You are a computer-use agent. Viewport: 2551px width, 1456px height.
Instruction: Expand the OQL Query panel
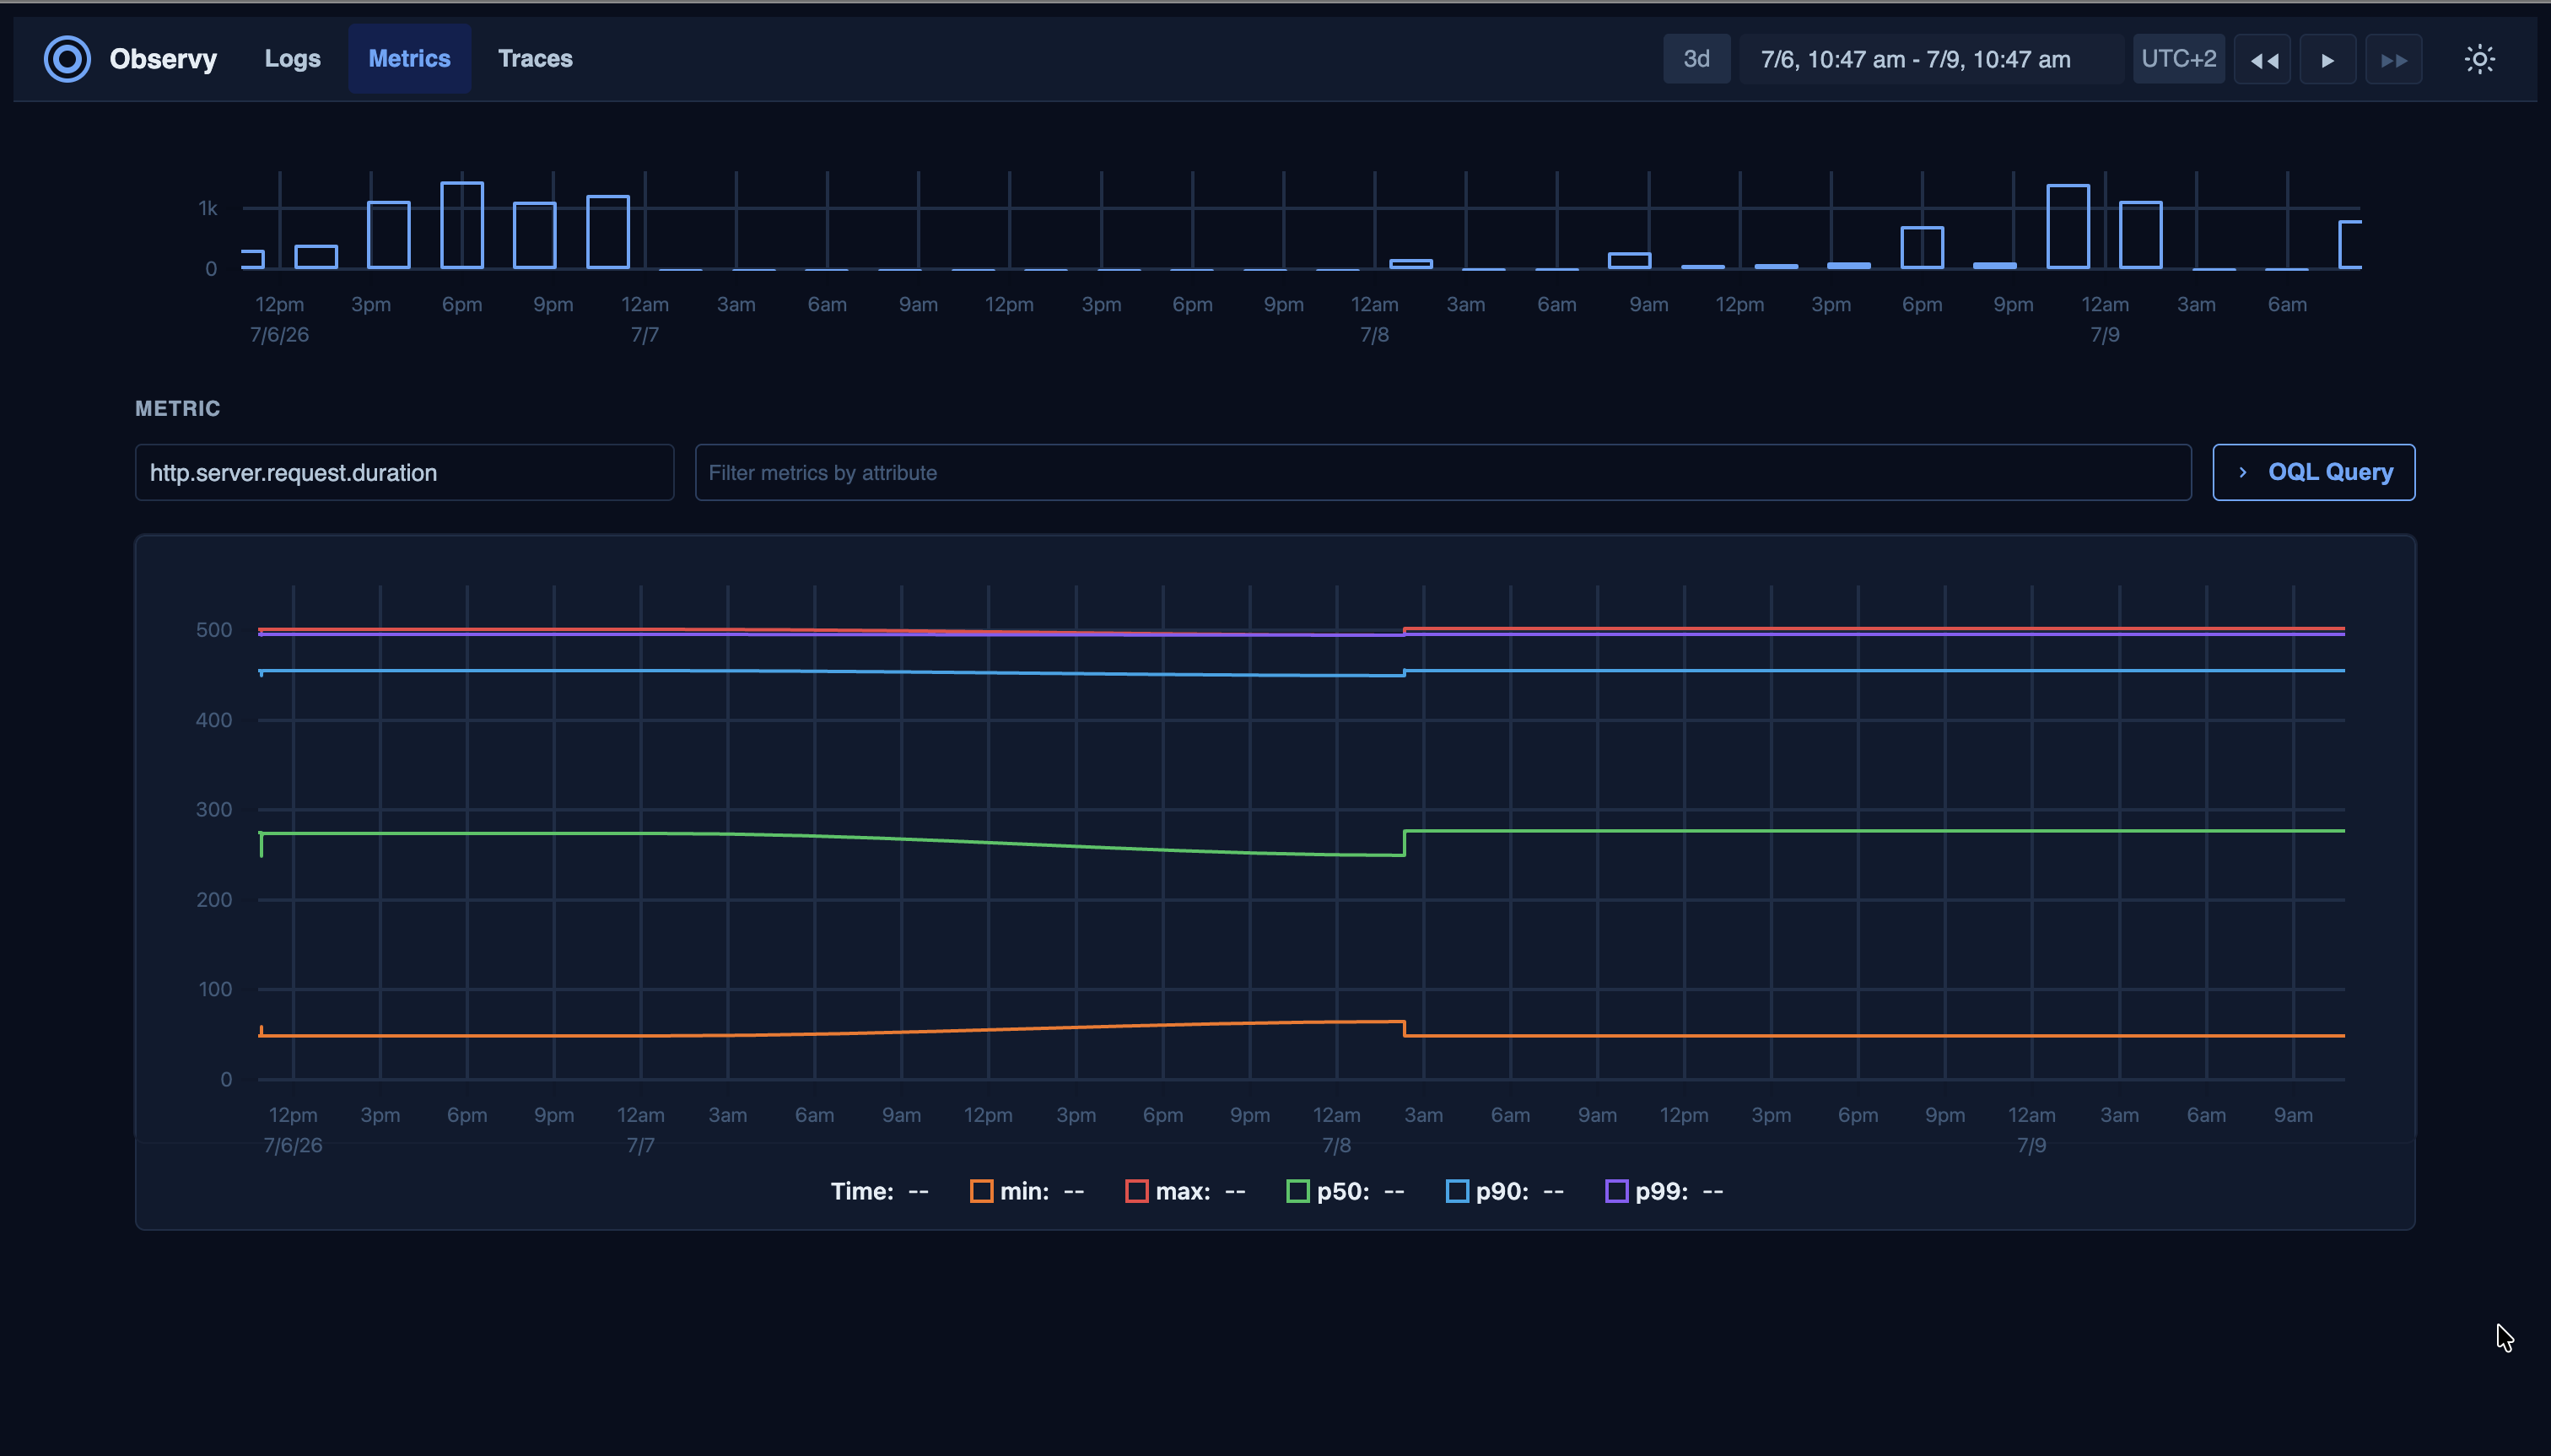click(x=2313, y=472)
